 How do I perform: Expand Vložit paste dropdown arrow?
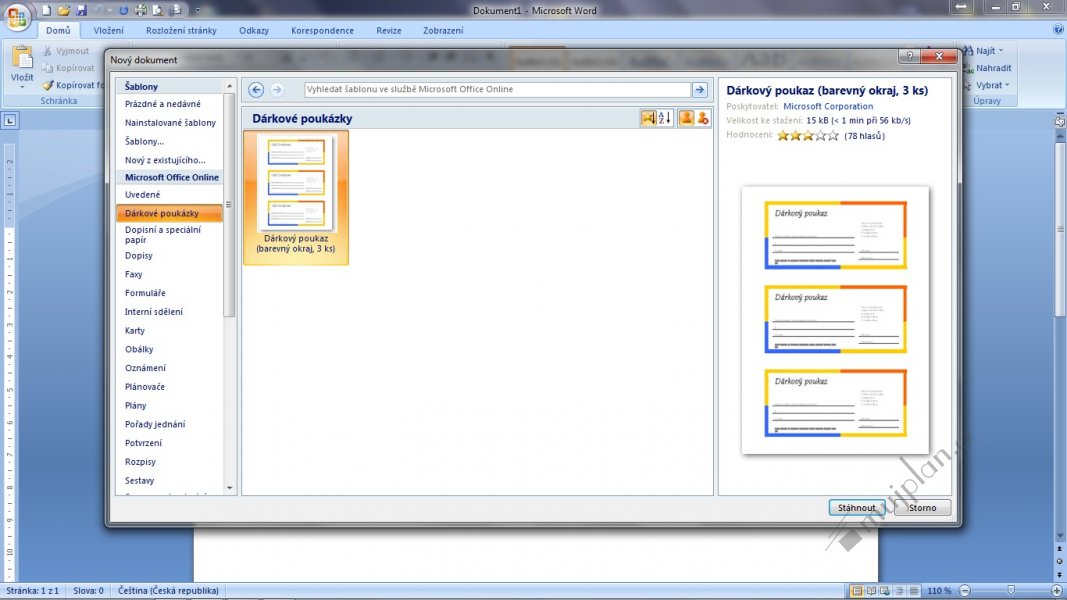22,87
